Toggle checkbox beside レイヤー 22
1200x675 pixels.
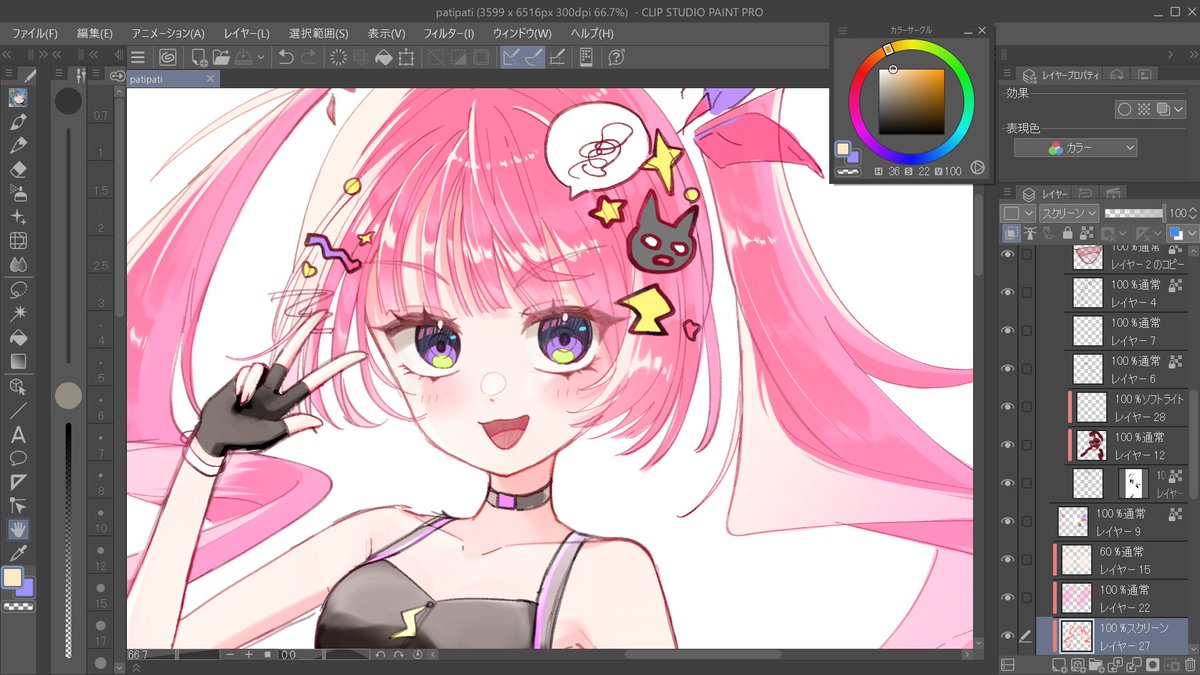[x=1026, y=597]
